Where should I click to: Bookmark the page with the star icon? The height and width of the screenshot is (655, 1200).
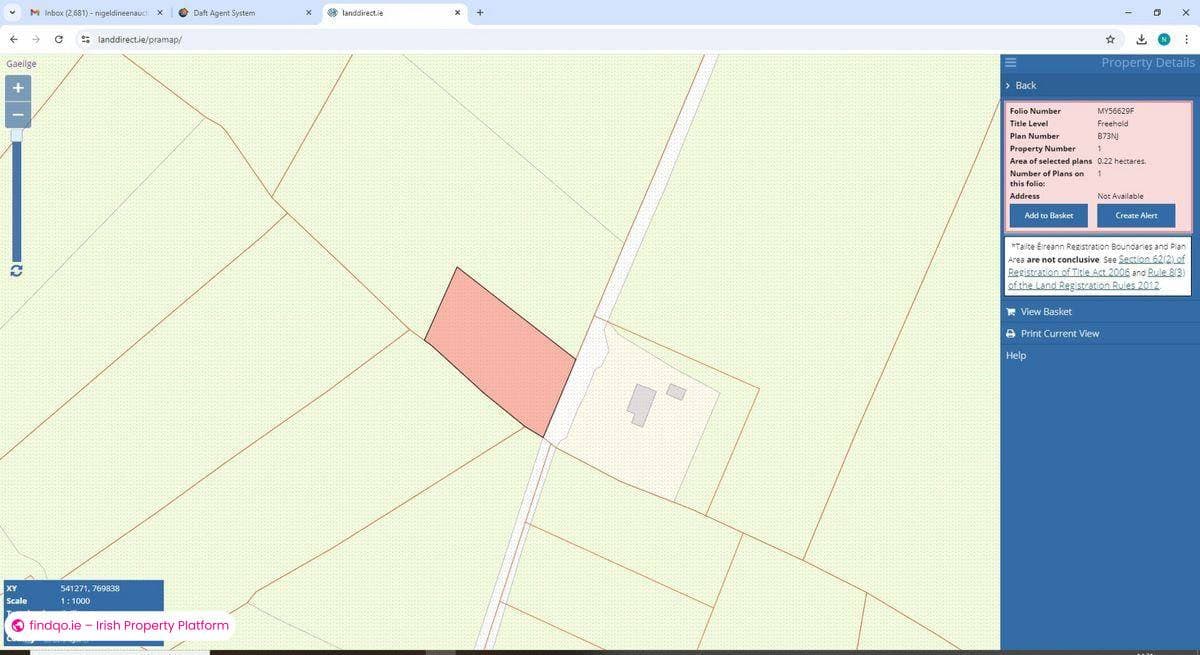point(1110,39)
